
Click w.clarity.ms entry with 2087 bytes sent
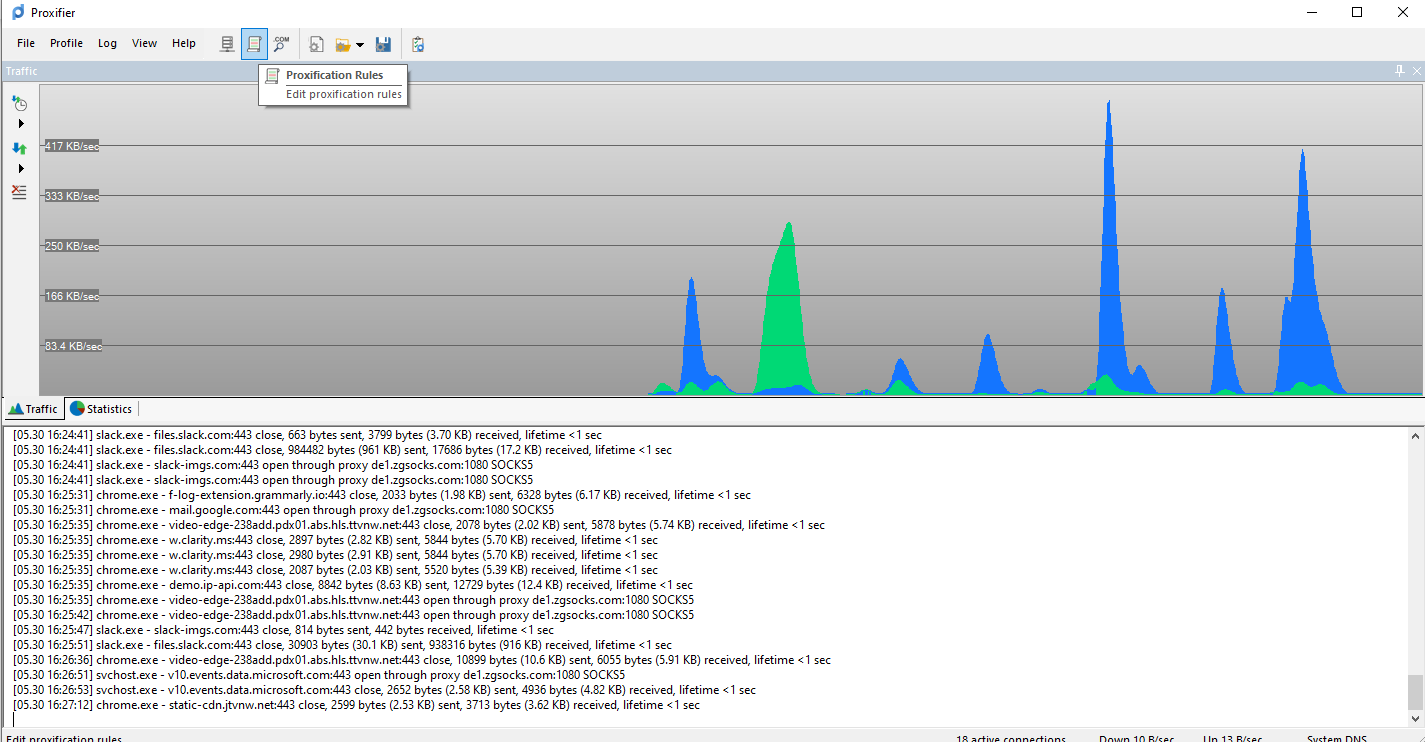(x=335, y=570)
